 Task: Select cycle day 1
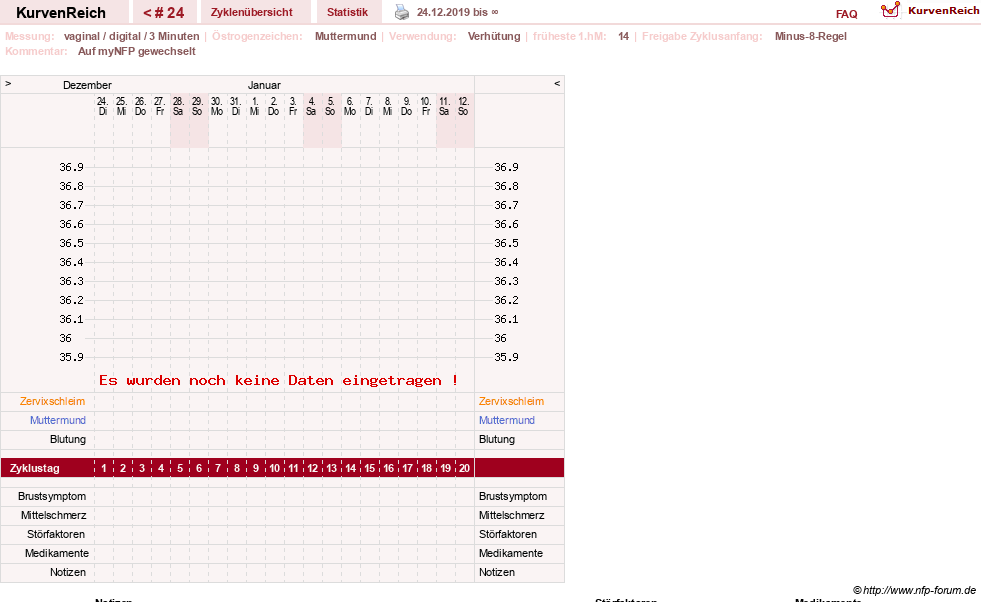click(x=104, y=468)
